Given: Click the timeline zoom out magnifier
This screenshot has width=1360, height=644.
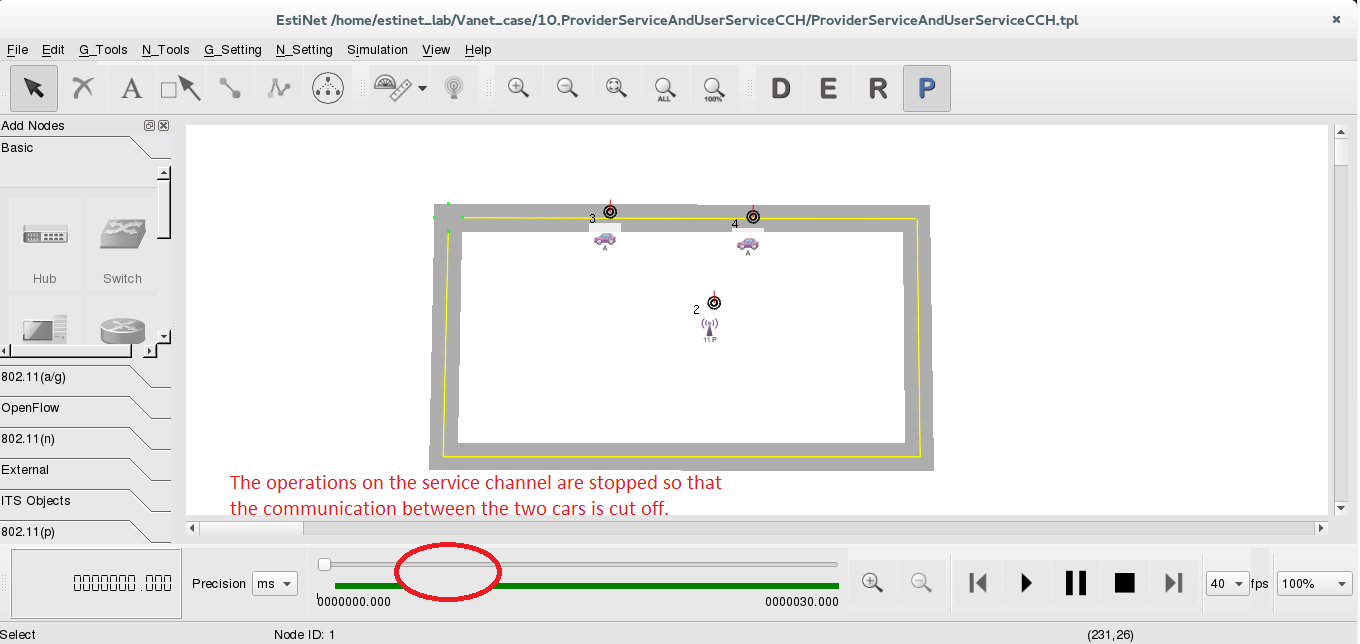Looking at the screenshot, I should click(x=922, y=583).
